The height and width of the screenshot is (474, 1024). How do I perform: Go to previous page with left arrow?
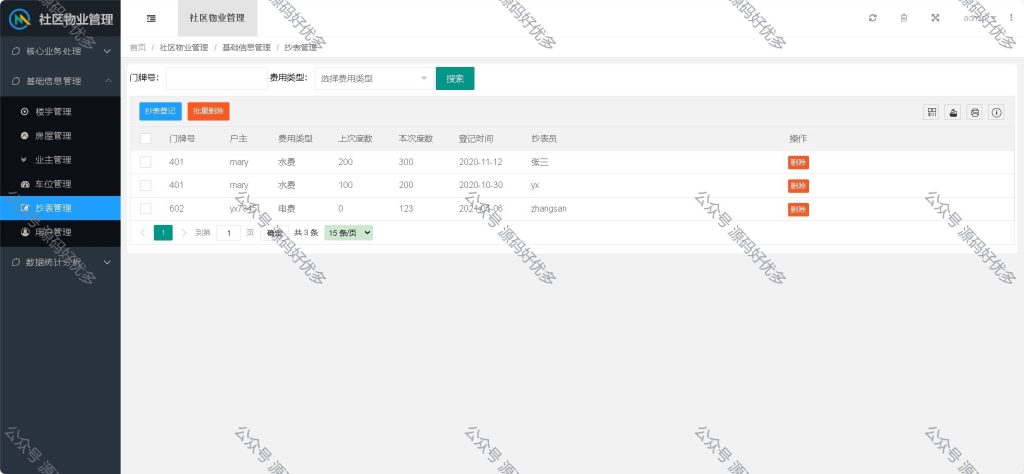(143, 232)
